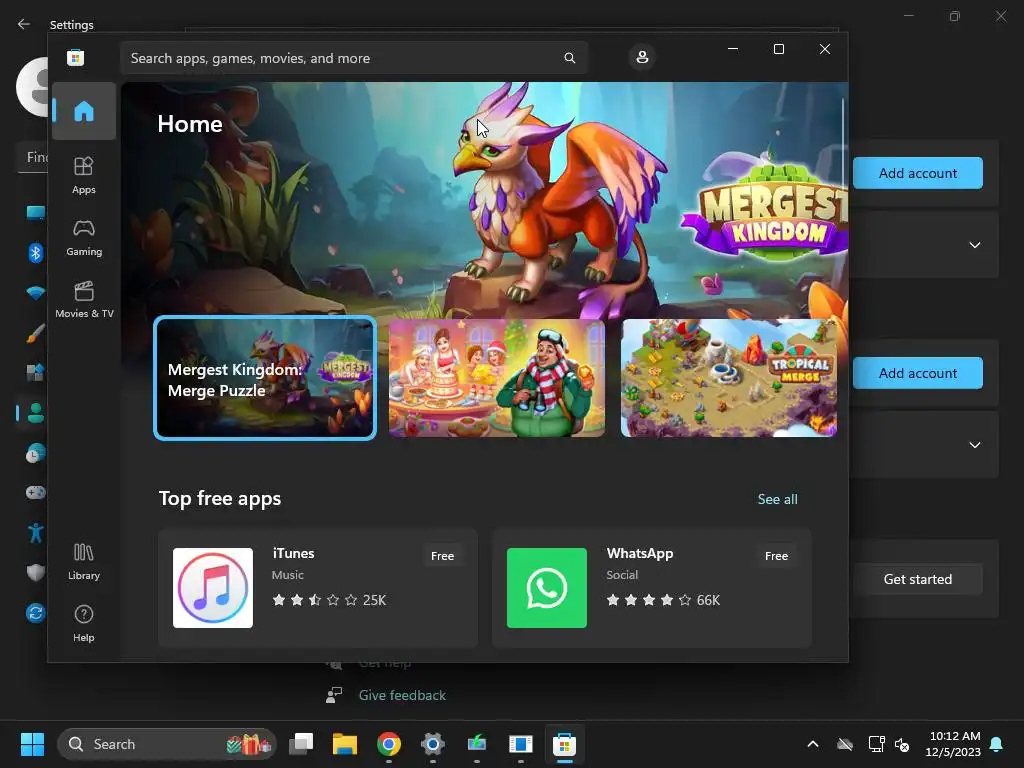
Task: Expand the first chevron section in Settings
Action: [974, 245]
